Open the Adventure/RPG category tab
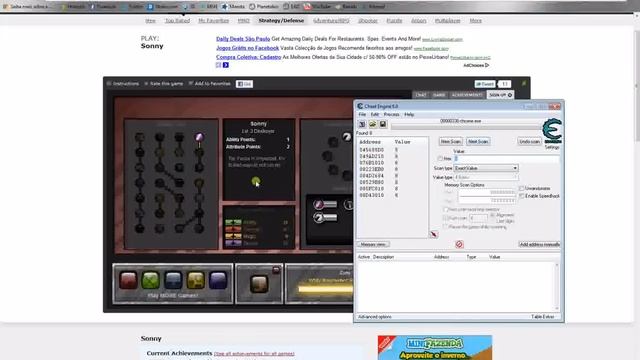 click(331, 20)
